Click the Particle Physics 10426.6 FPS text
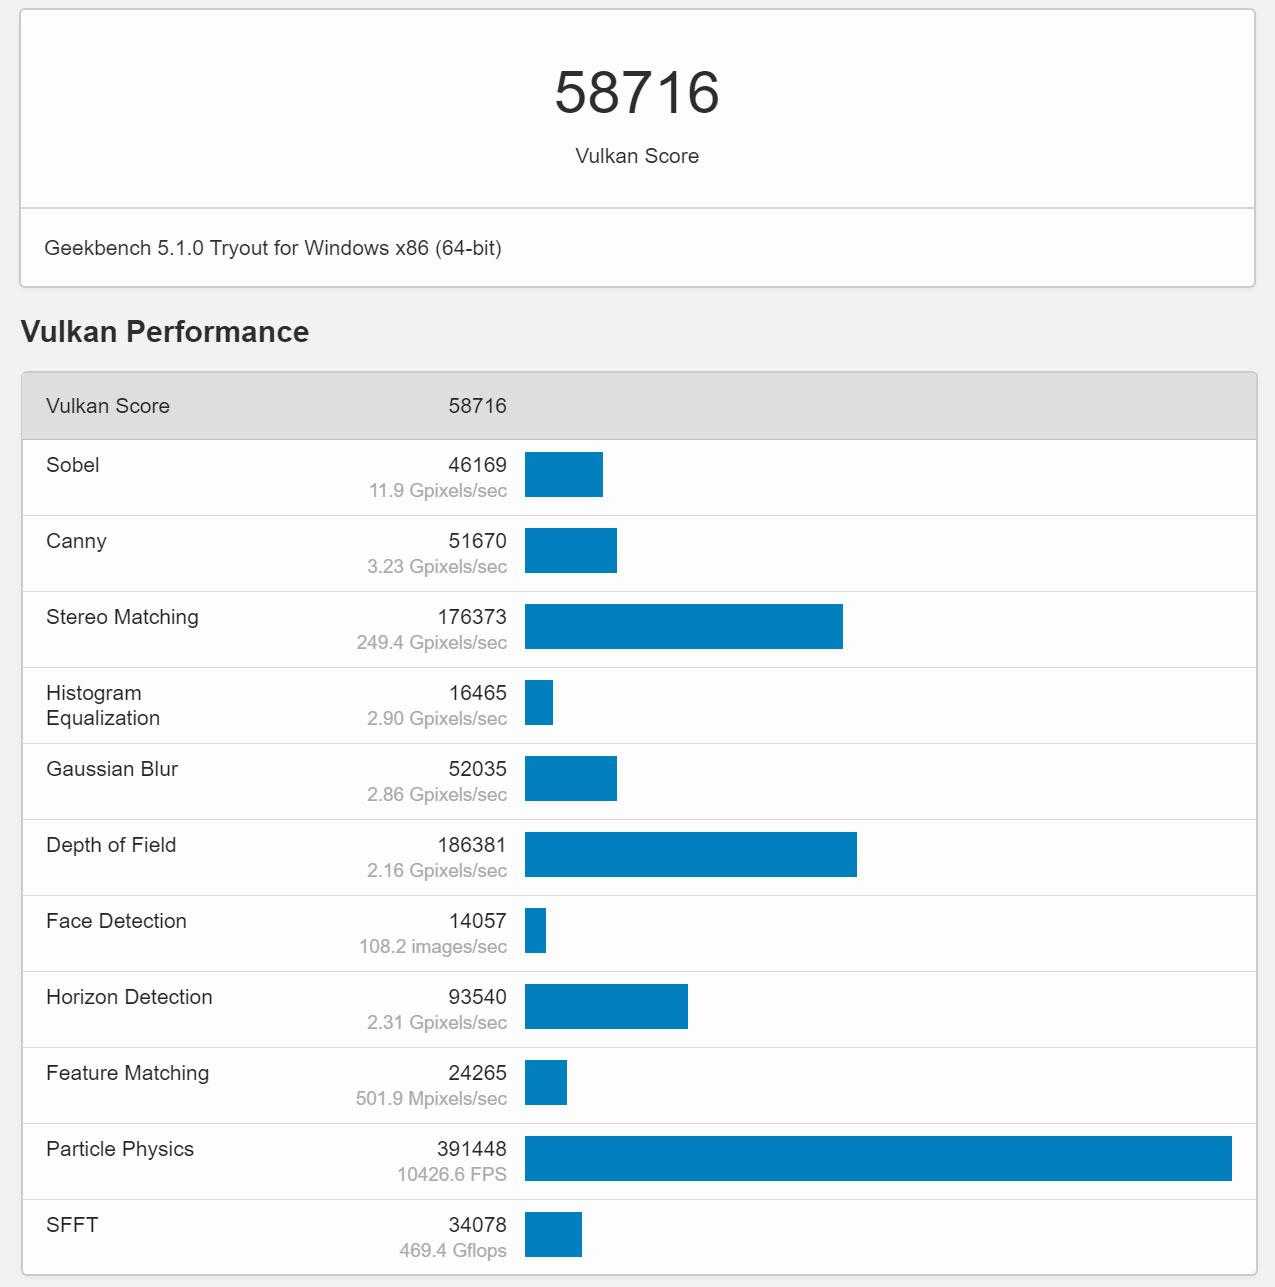Viewport: 1275px width, 1287px height. coord(452,1174)
